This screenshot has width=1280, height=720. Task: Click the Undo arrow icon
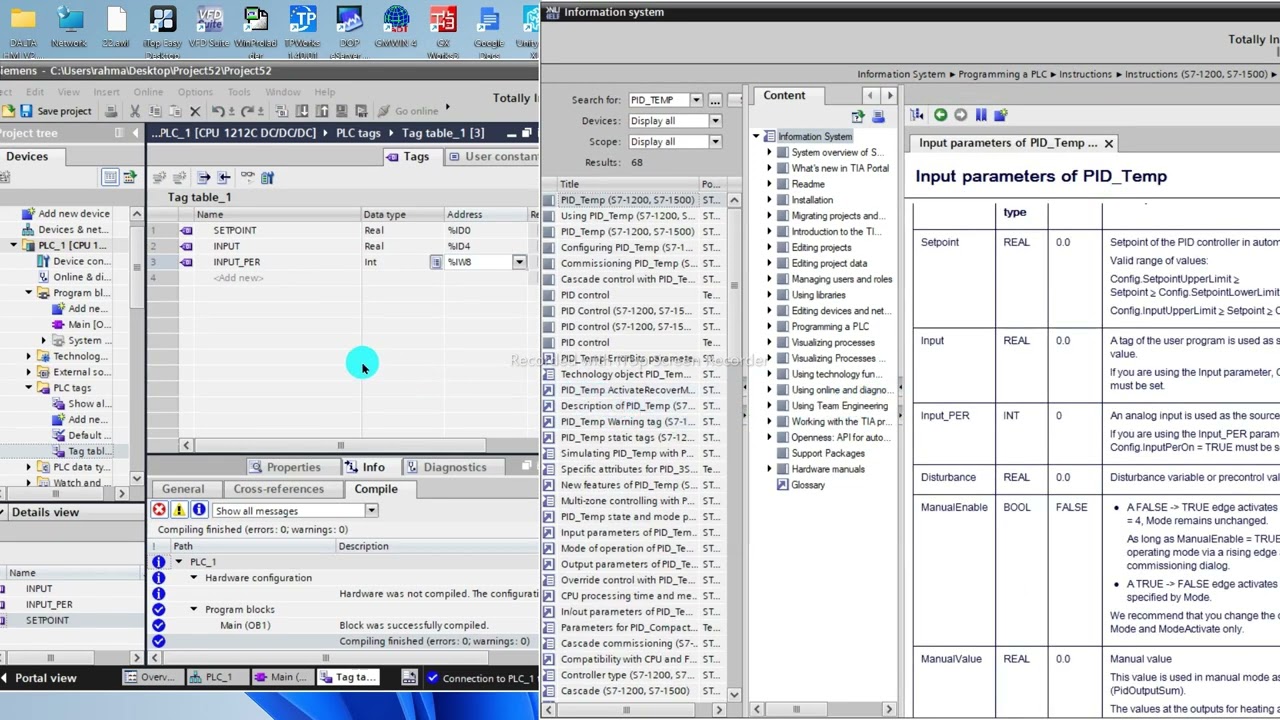[x=218, y=111]
